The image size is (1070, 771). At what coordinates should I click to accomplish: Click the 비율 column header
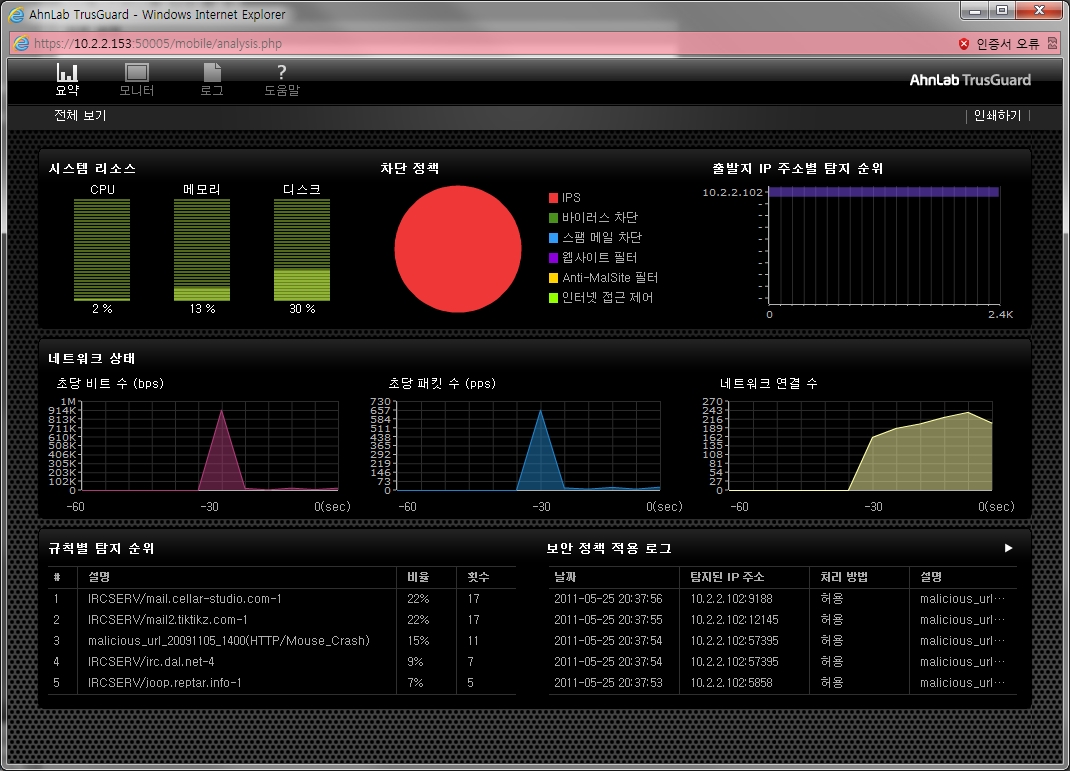[x=417, y=577]
